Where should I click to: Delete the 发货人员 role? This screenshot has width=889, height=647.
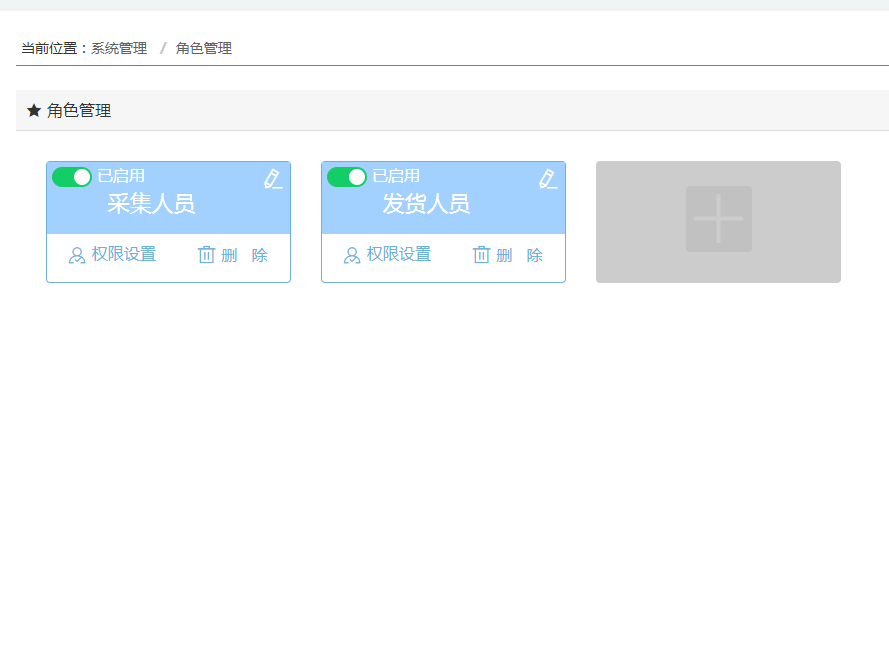[x=507, y=255]
